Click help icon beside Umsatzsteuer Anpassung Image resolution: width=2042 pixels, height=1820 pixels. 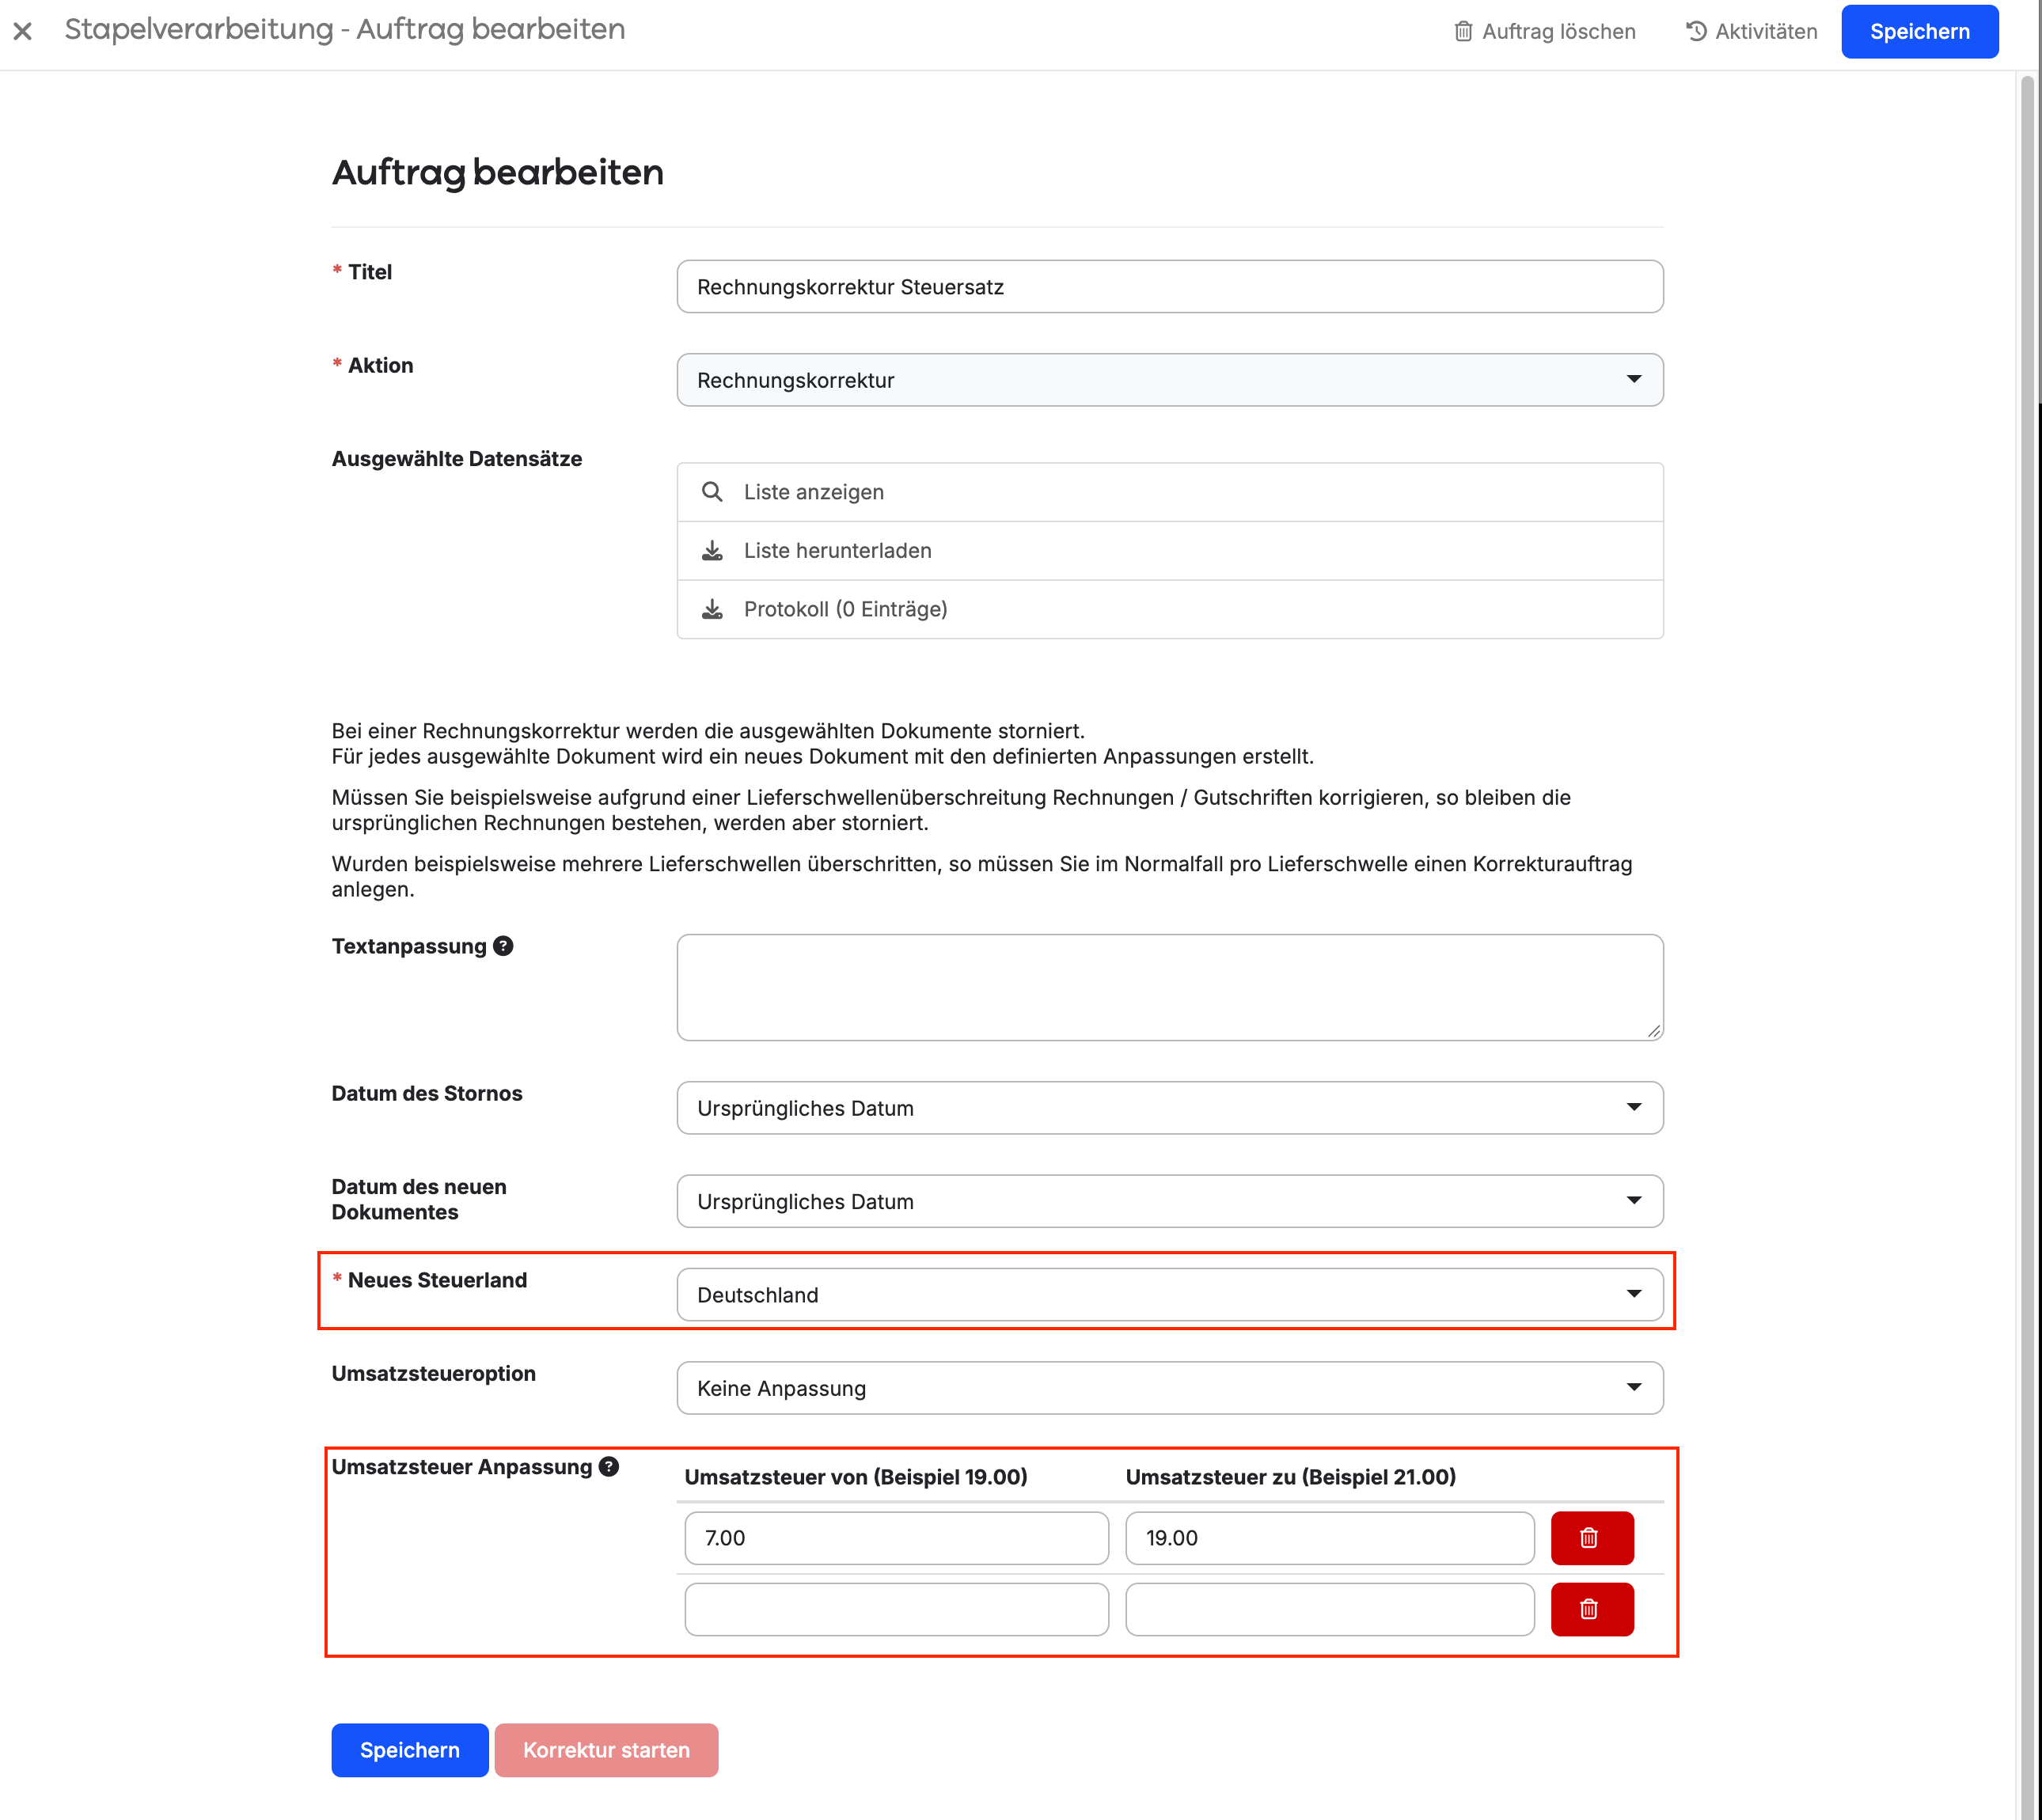point(609,1467)
